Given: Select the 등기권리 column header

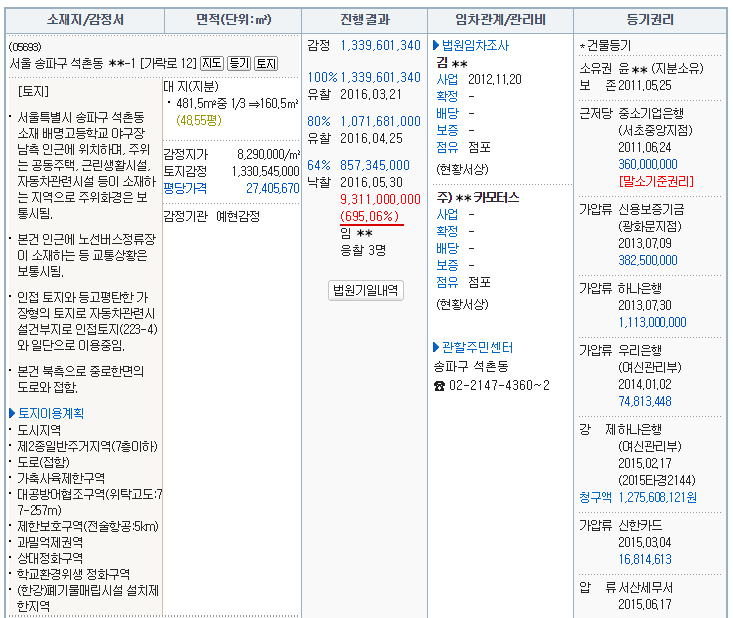Looking at the screenshot, I should point(650,20).
